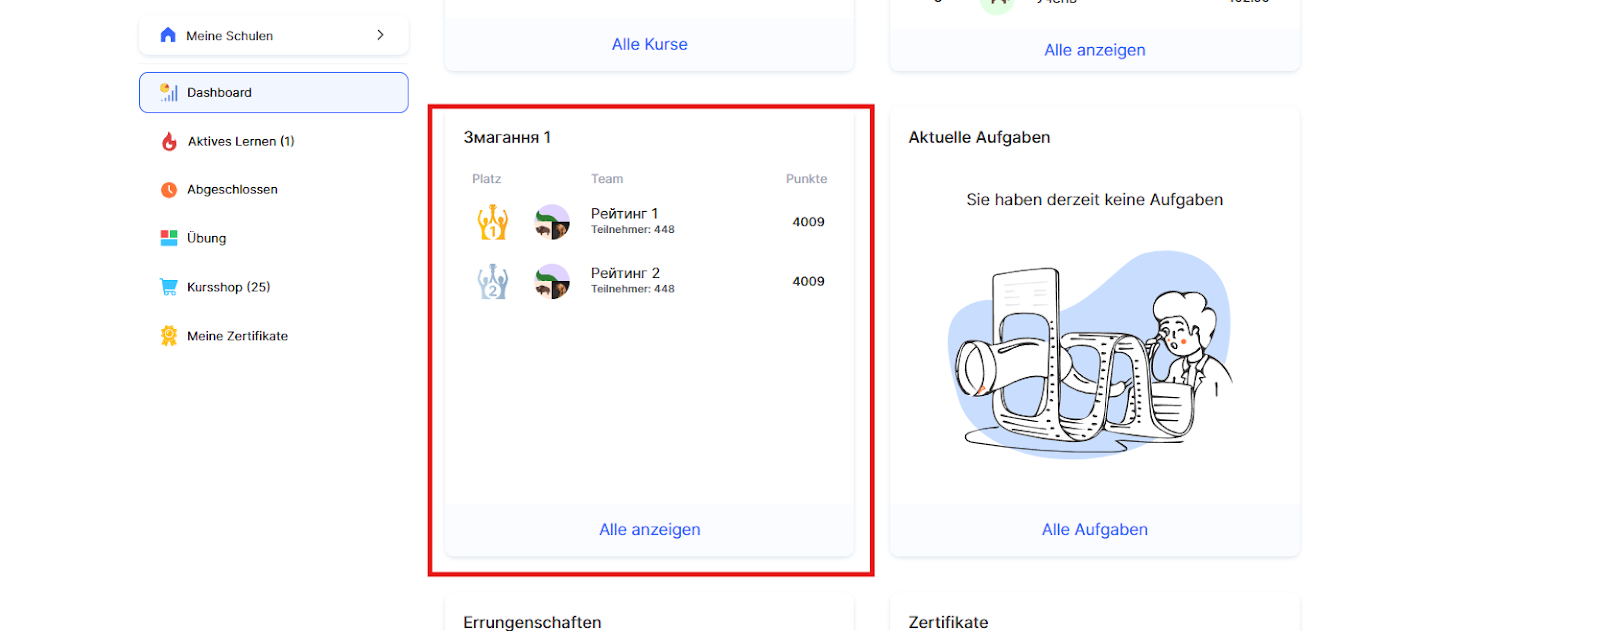Open the Alle Aufgaben link
This screenshot has width=1600, height=631.
point(1095,529)
